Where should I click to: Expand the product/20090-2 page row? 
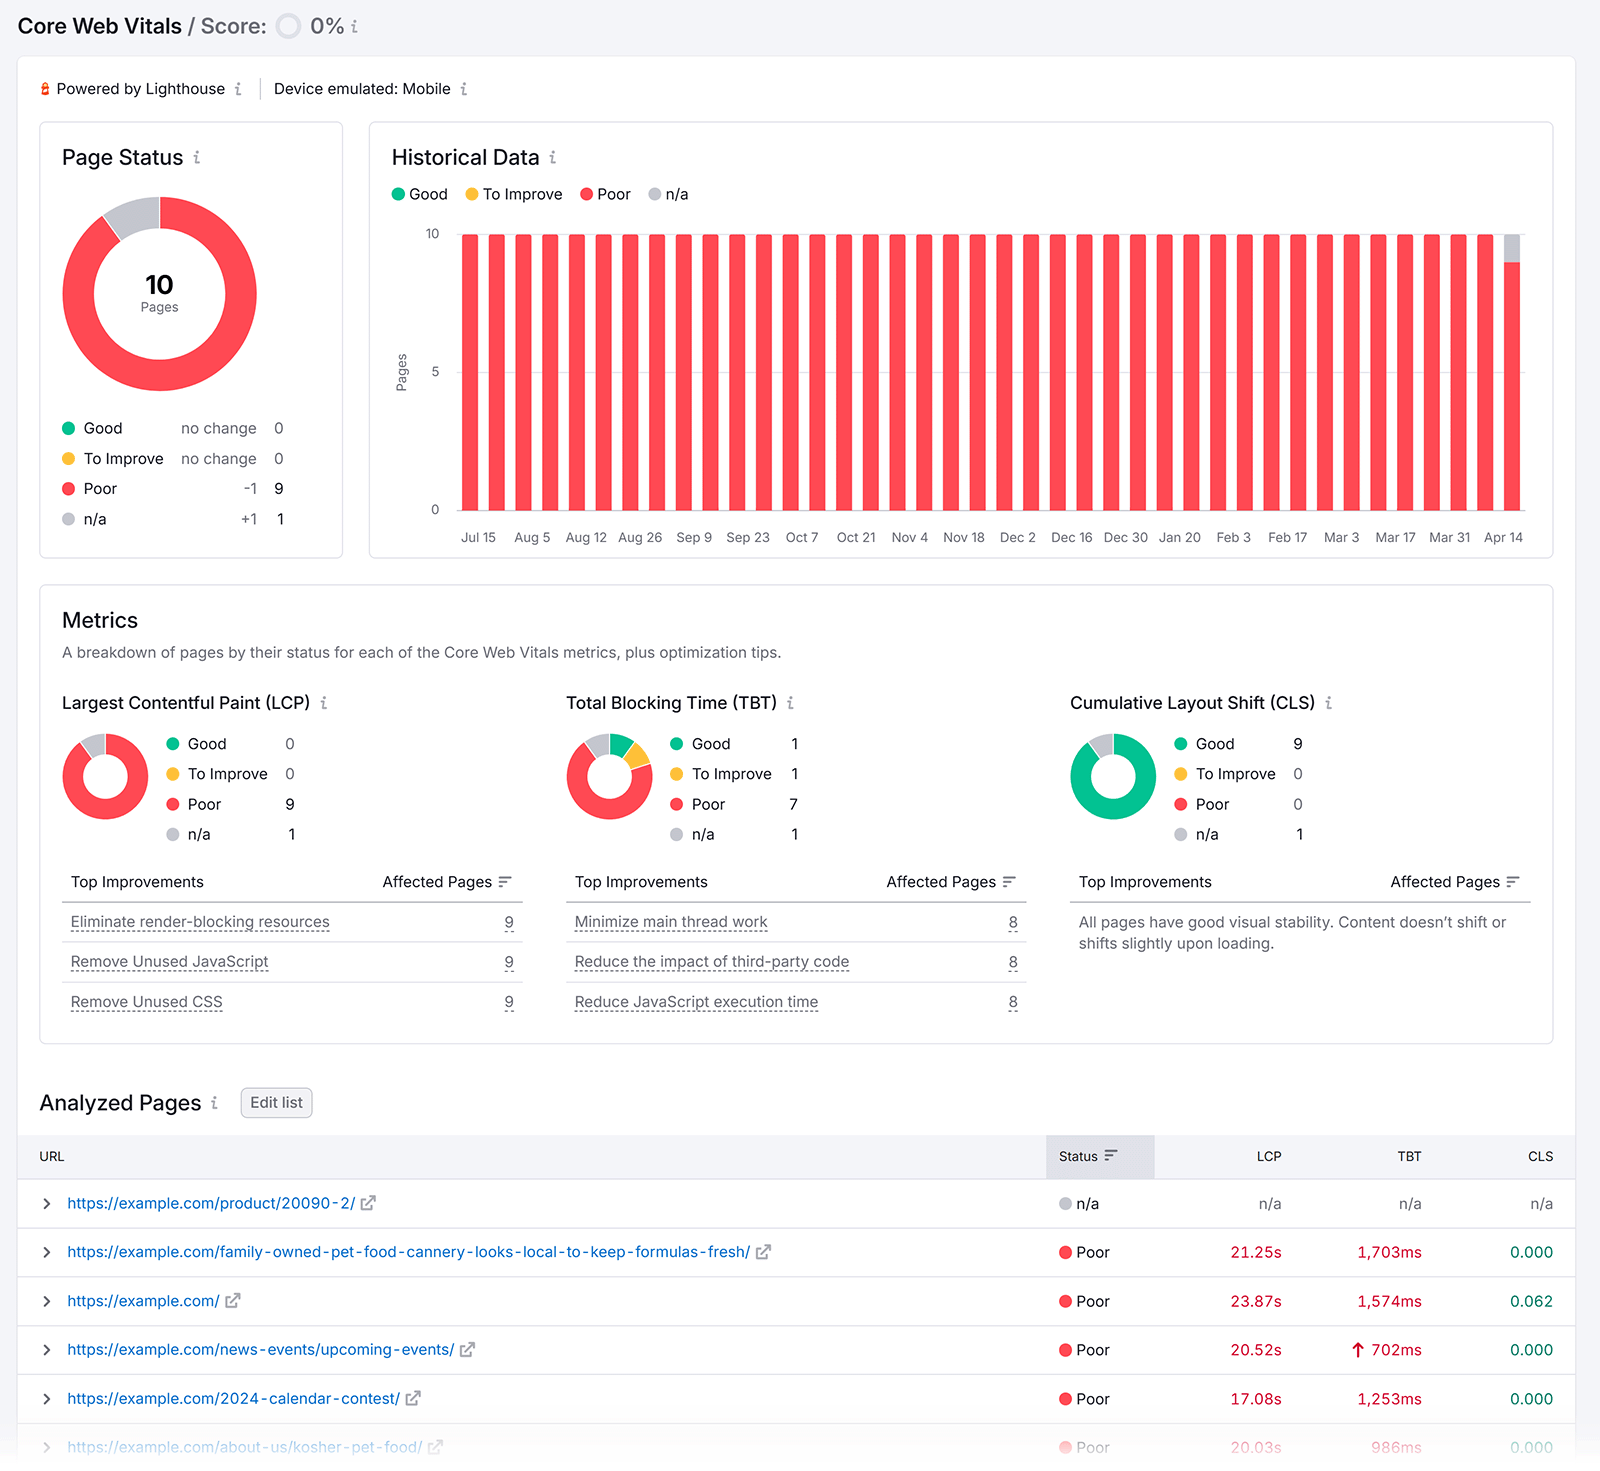tap(46, 1203)
